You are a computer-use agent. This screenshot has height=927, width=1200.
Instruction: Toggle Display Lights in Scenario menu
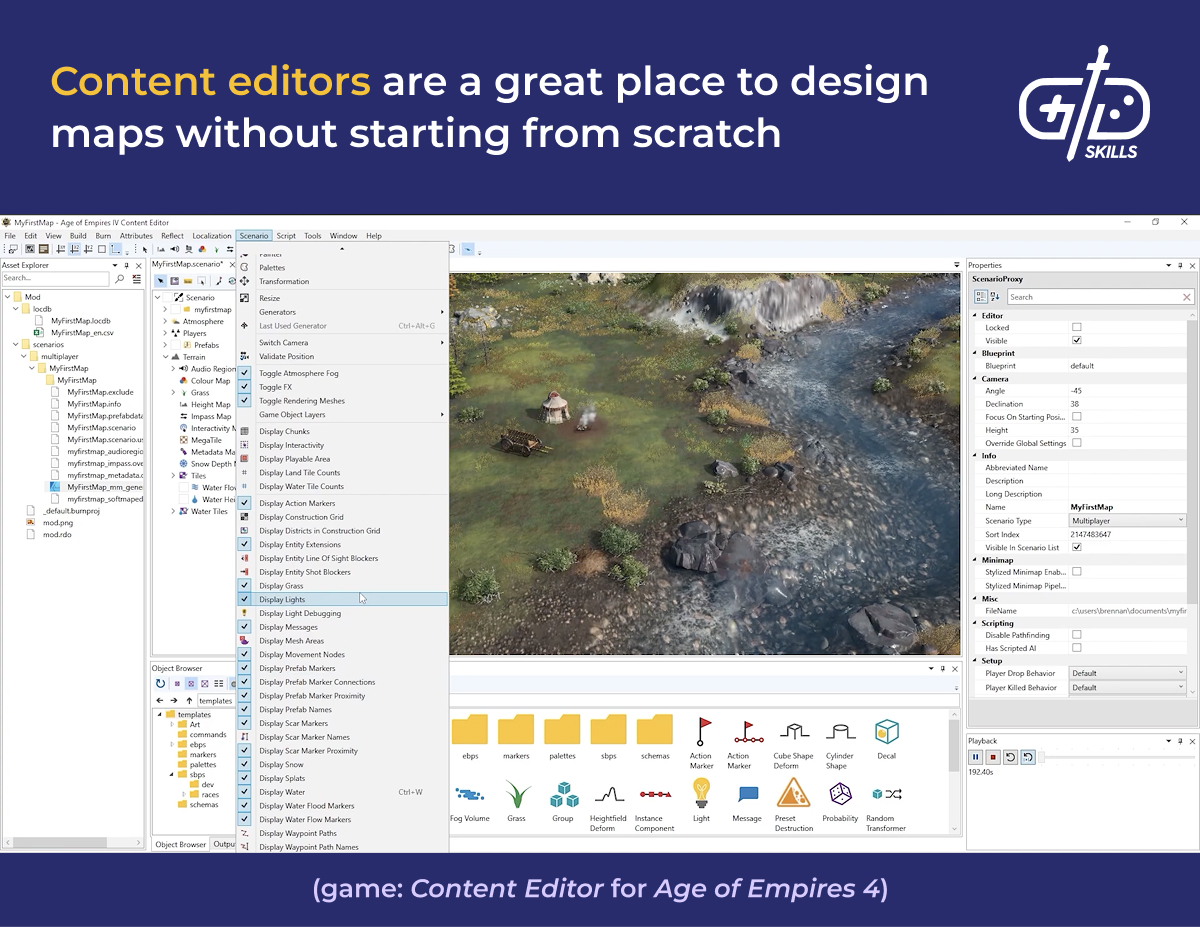(282, 600)
